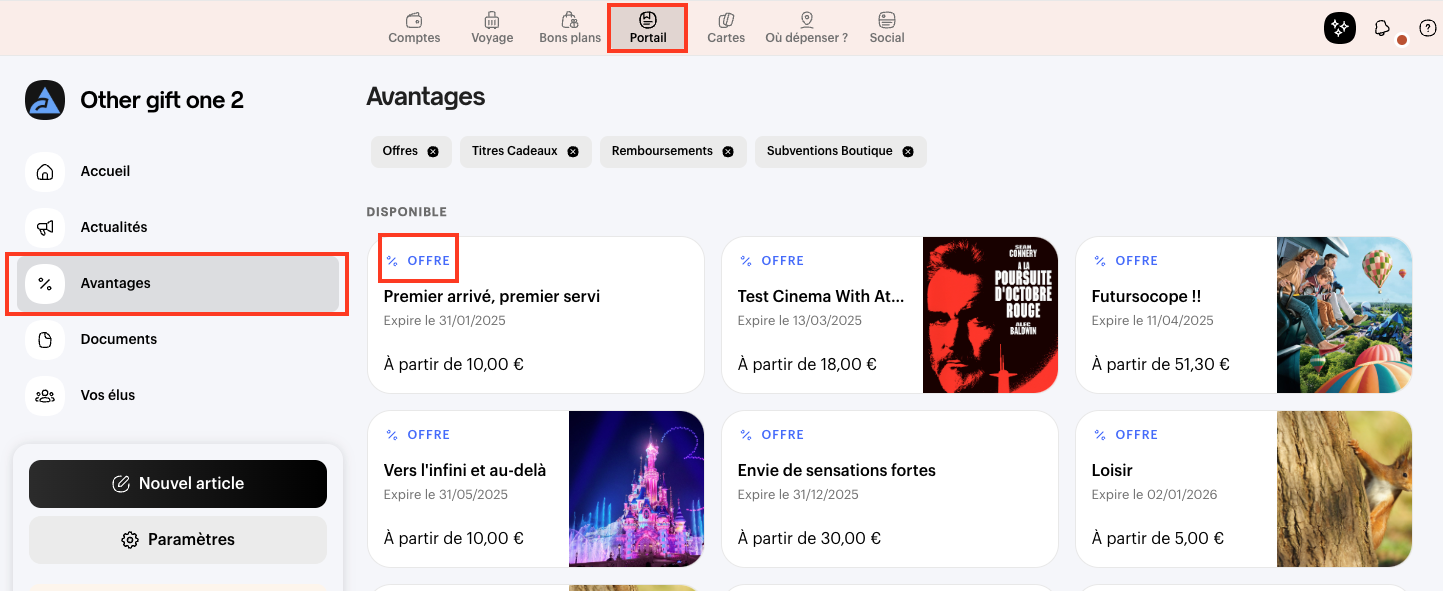1443x591 pixels.
Task: Open the Comptes wallet tab
Action: click(414, 28)
